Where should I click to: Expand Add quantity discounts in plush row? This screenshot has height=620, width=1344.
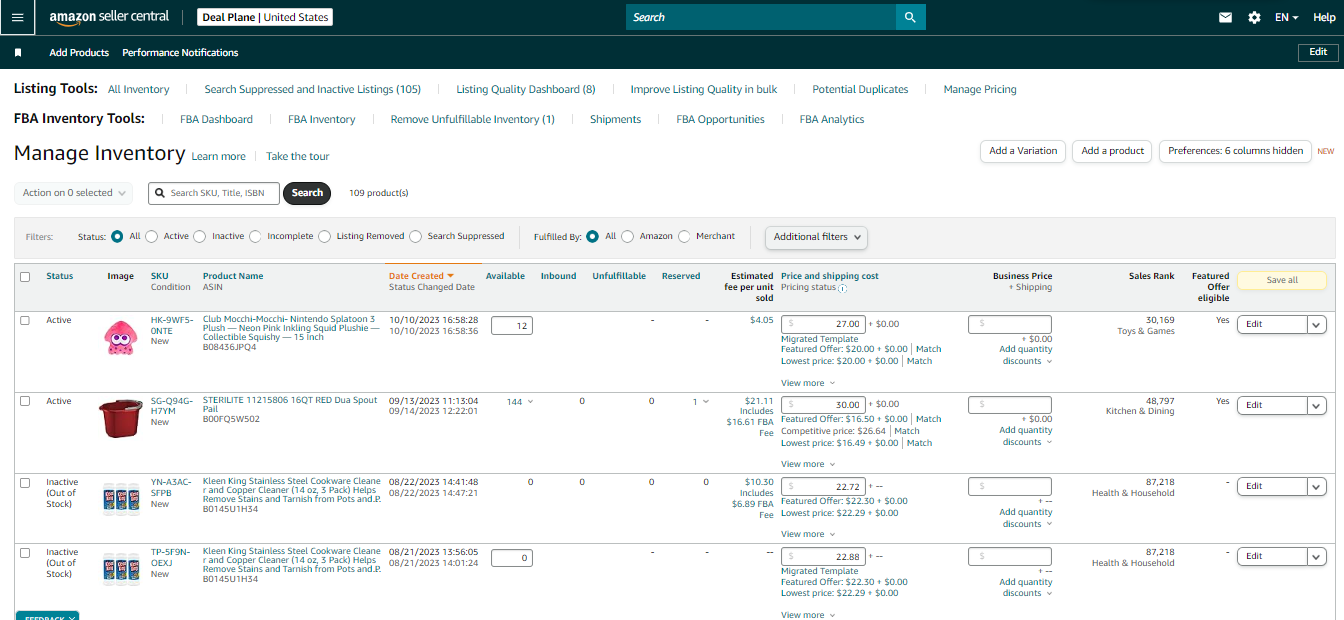point(1026,356)
